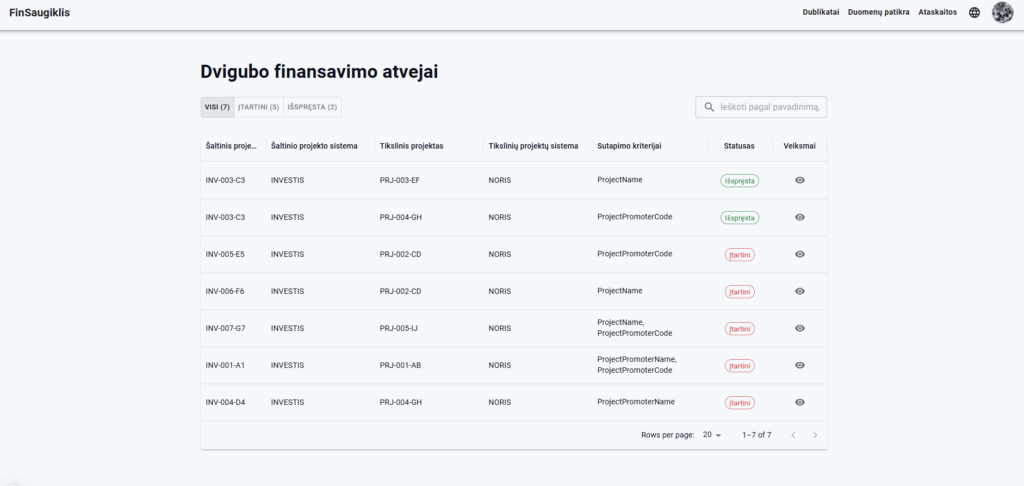
Task: Expand the rows per page dropdown
Action: point(712,435)
